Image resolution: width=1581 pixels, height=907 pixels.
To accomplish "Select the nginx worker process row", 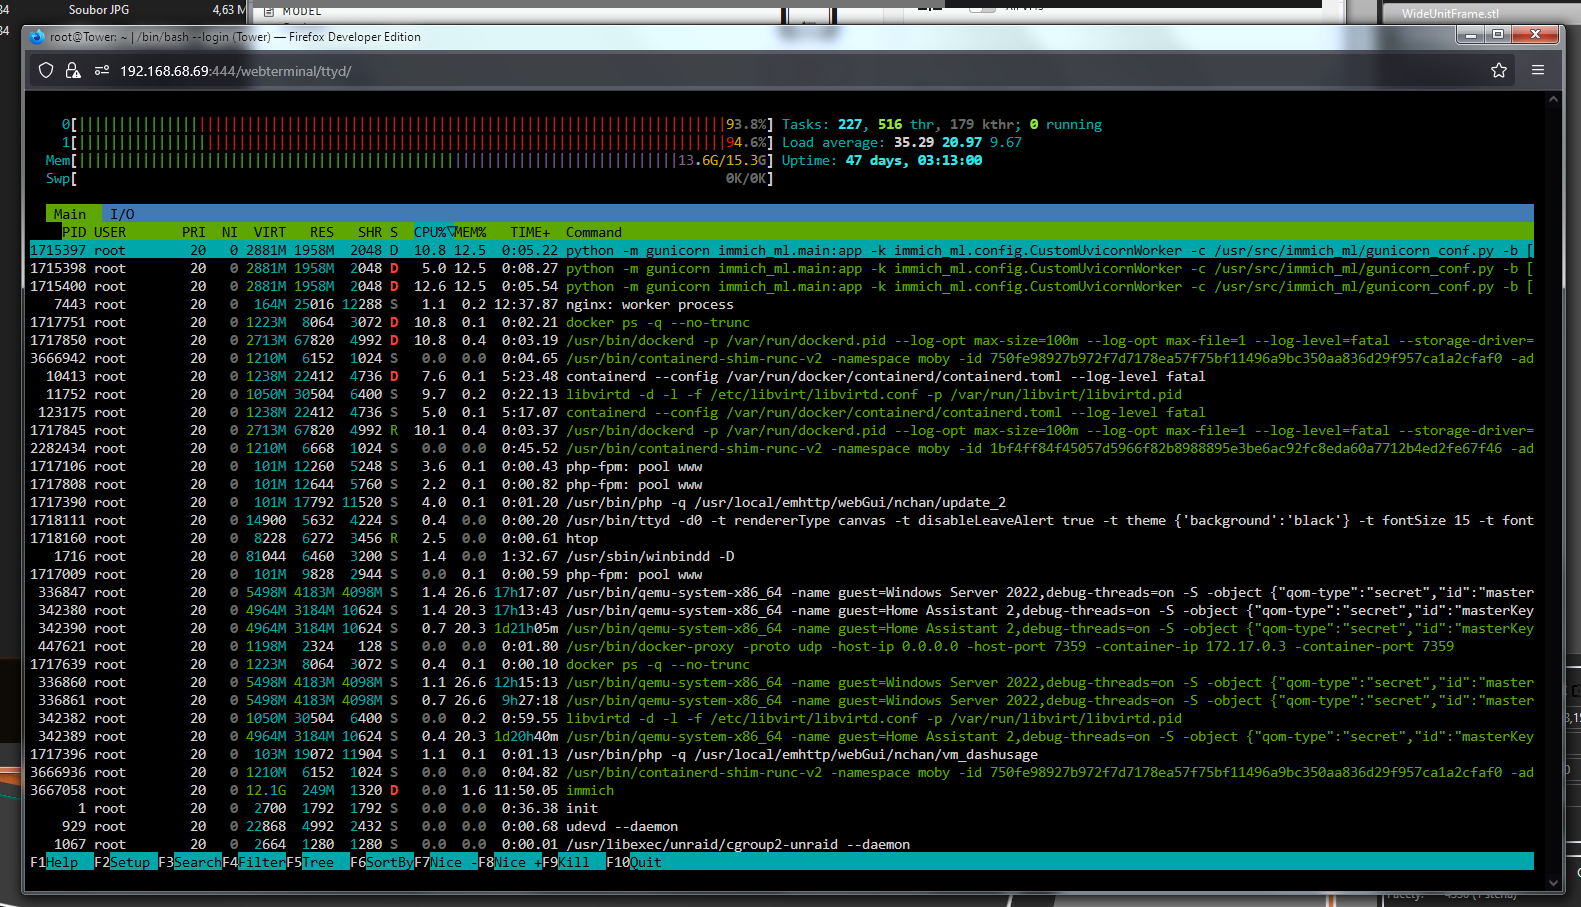I will (x=648, y=304).
